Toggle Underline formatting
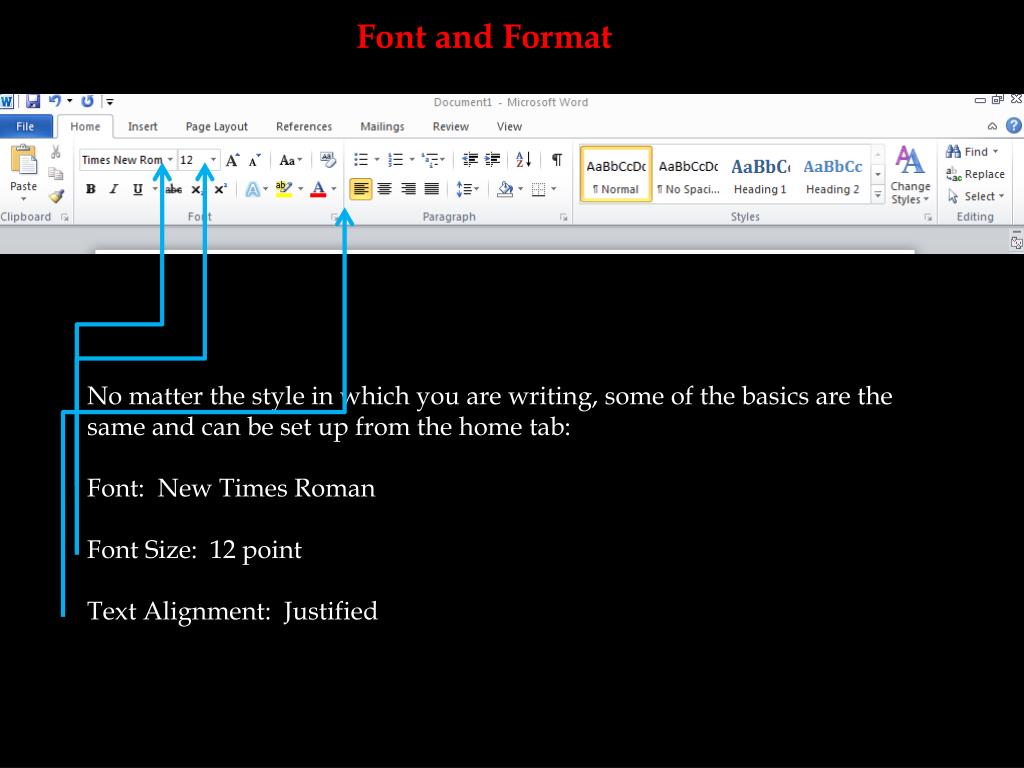Screen dimensions: 1024x768 pos(138,189)
